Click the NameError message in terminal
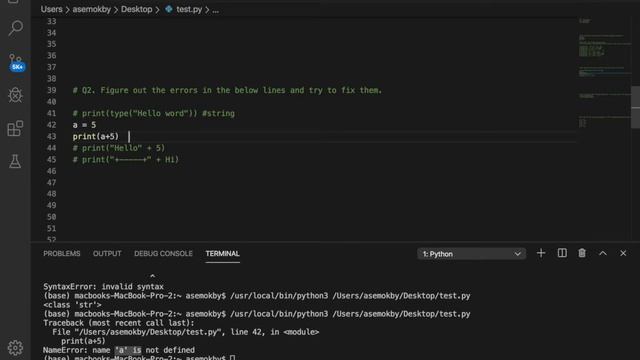Viewport: 640px width, 360px height. coord(119,350)
